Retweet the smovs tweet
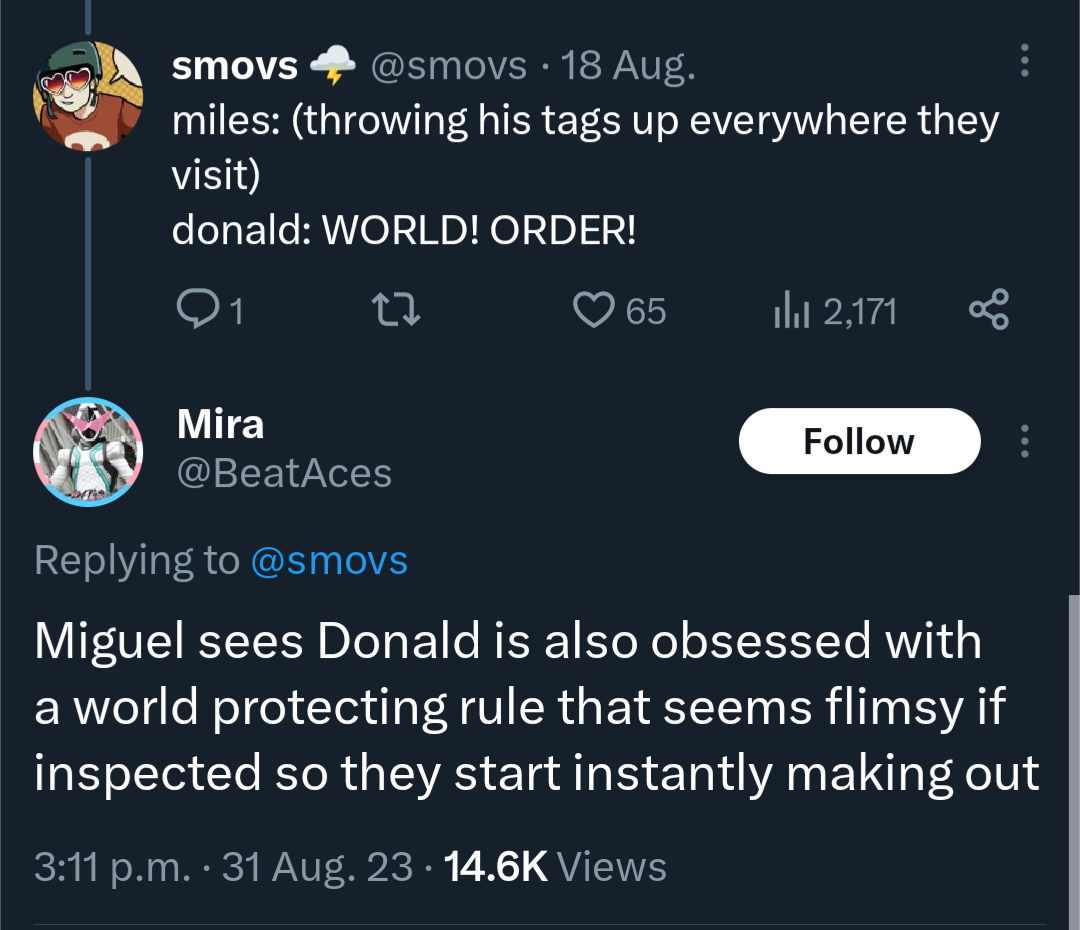The image size is (1080, 930). [x=395, y=312]
